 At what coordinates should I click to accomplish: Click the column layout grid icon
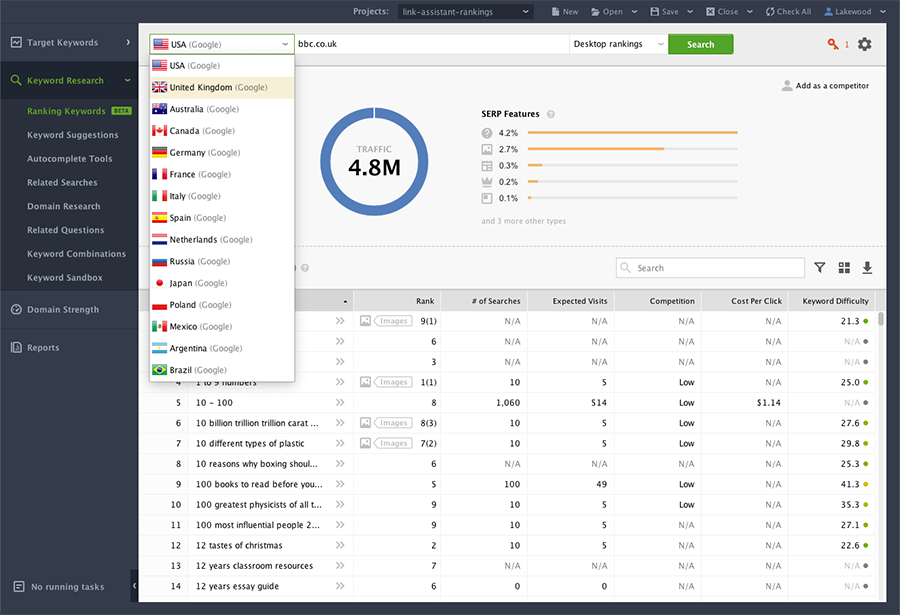844,267
